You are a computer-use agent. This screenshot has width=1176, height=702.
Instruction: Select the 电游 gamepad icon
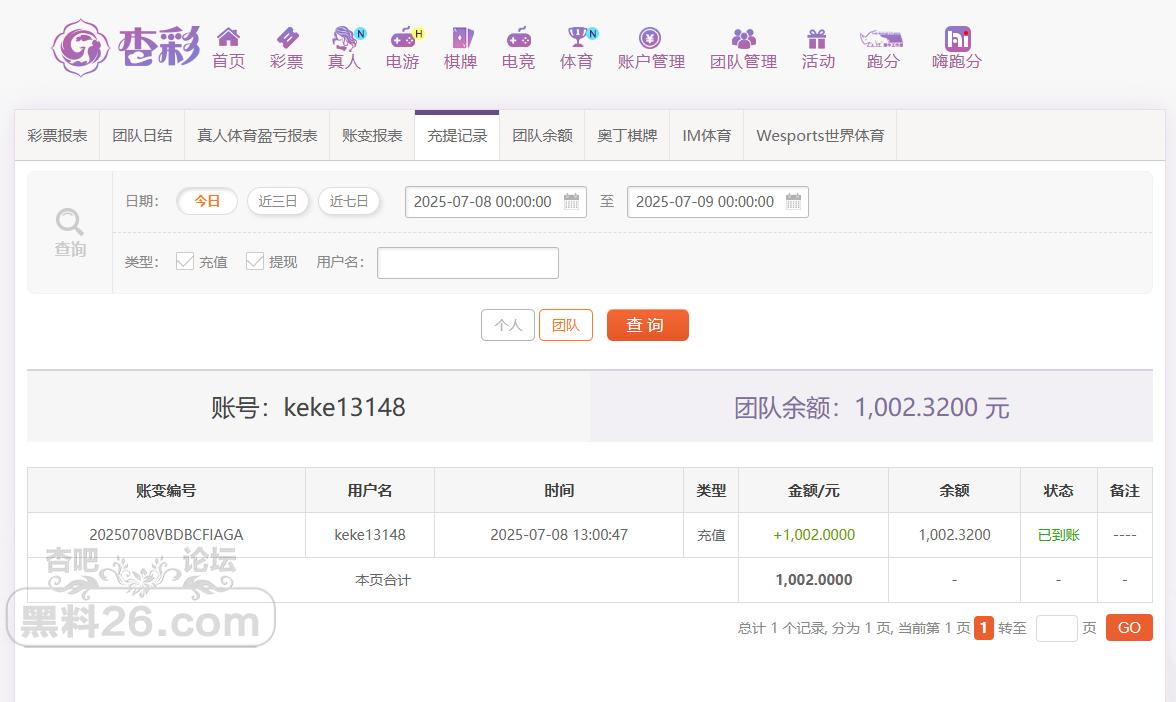click(404, 37)
